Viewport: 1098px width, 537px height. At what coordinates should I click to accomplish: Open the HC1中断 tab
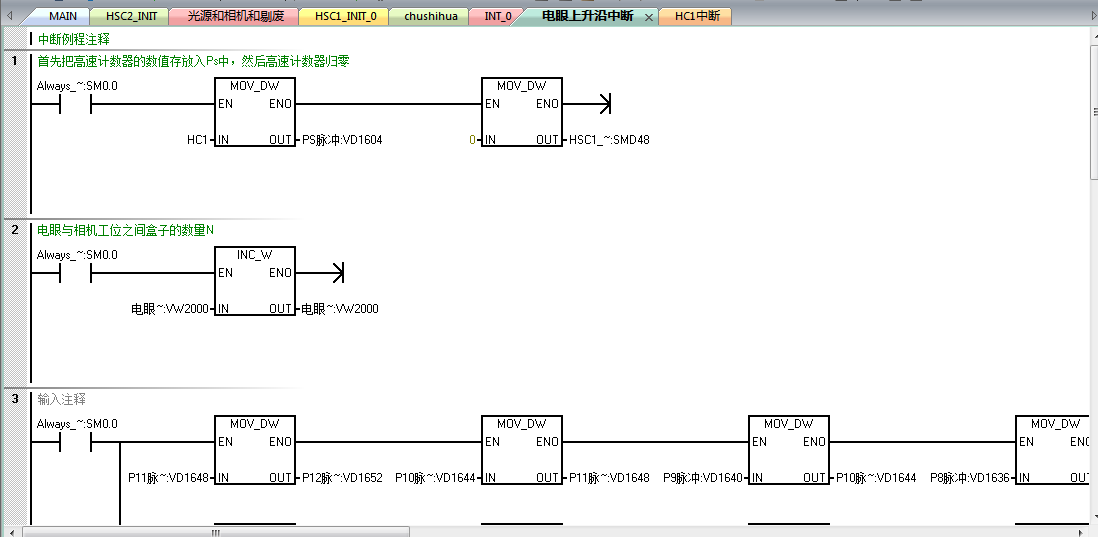click(696, 16)
